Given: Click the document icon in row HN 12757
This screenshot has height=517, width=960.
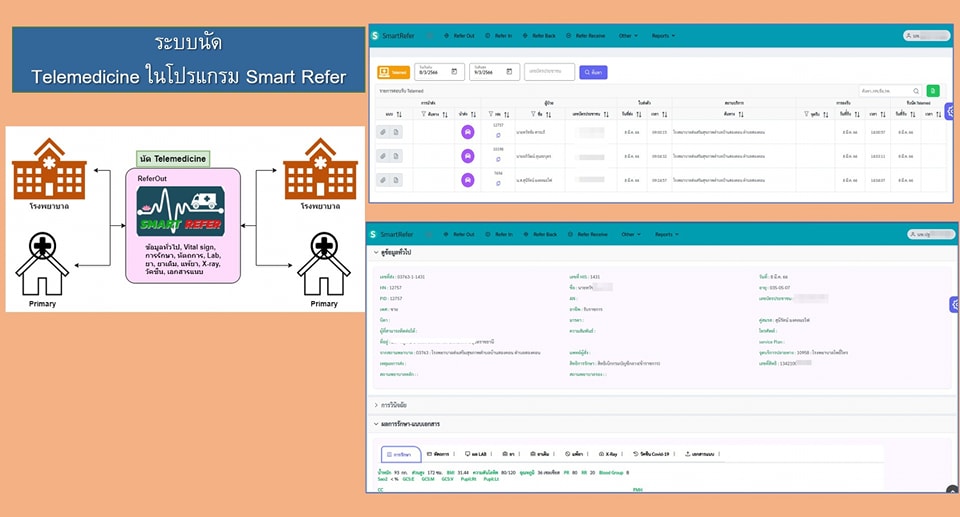Looking at the screenshot, I should coord(396,132).
